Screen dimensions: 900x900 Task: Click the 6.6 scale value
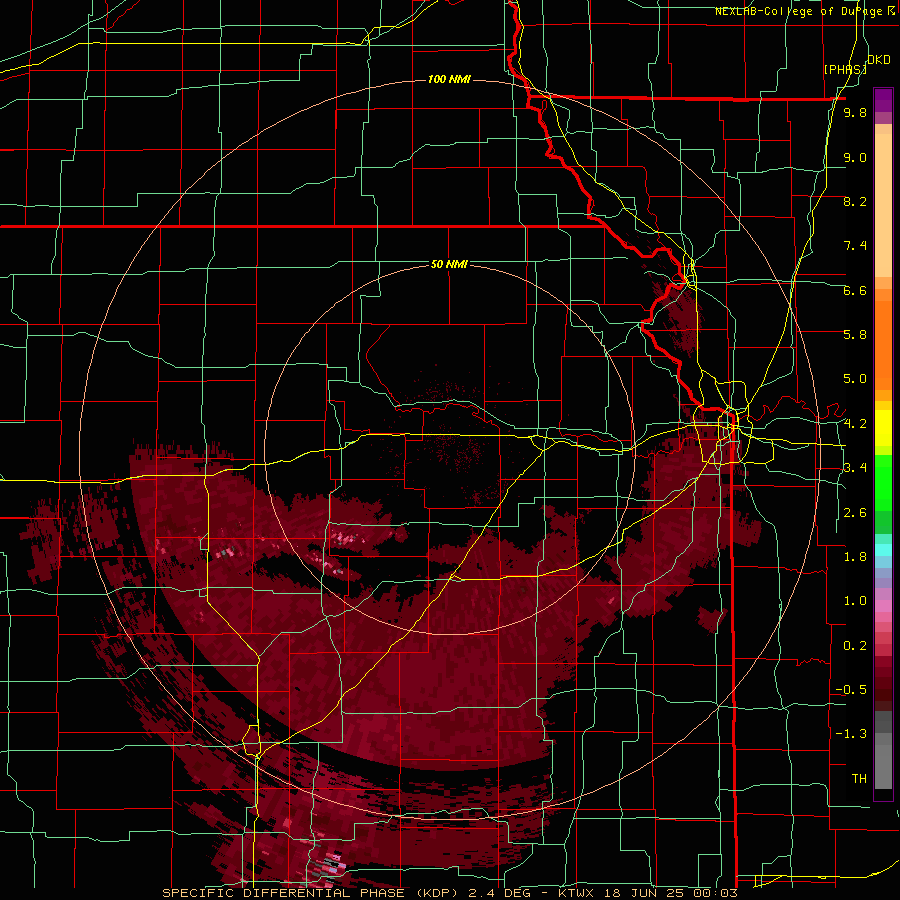[855, 290]
